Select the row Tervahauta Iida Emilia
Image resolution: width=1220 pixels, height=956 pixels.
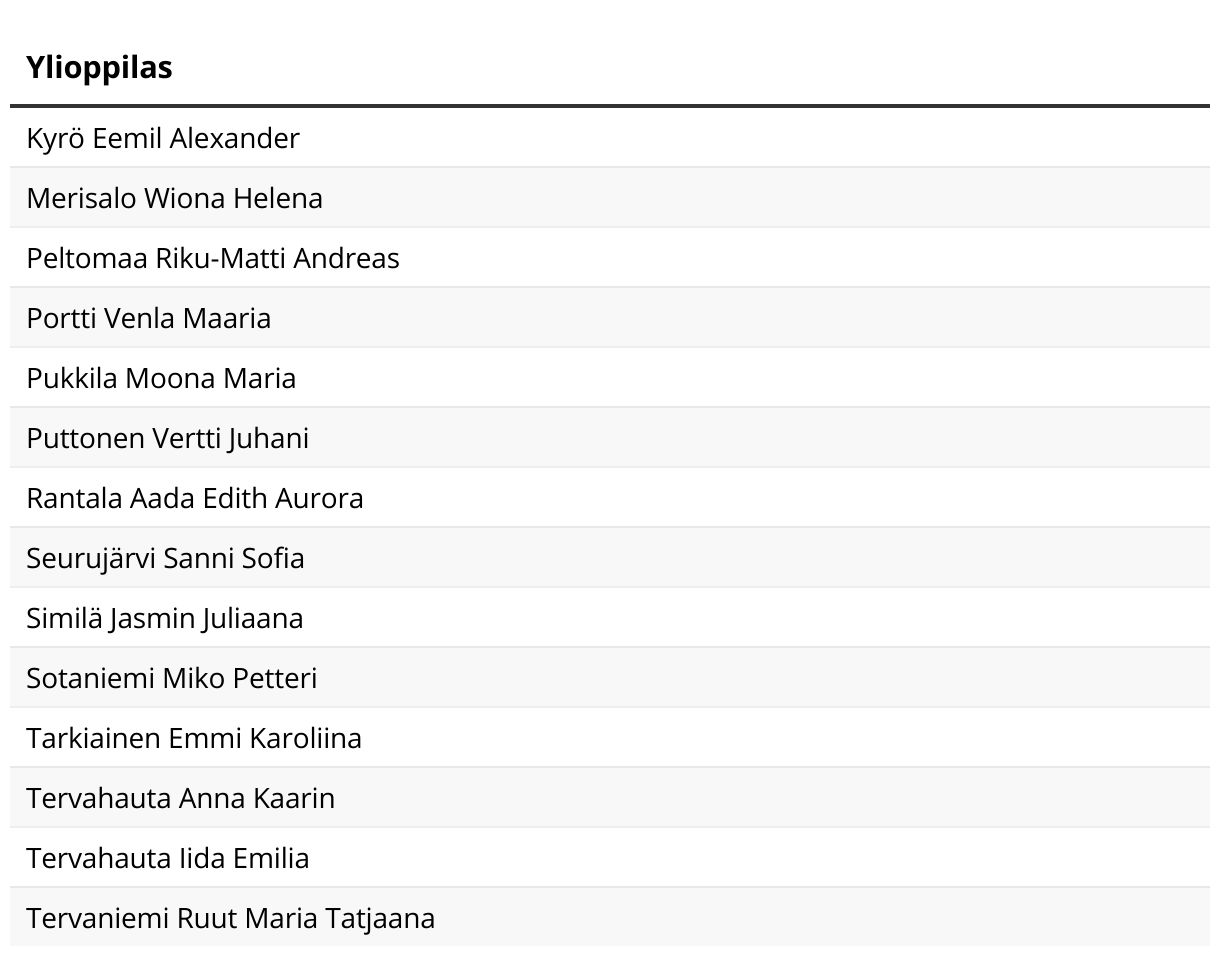610,858
